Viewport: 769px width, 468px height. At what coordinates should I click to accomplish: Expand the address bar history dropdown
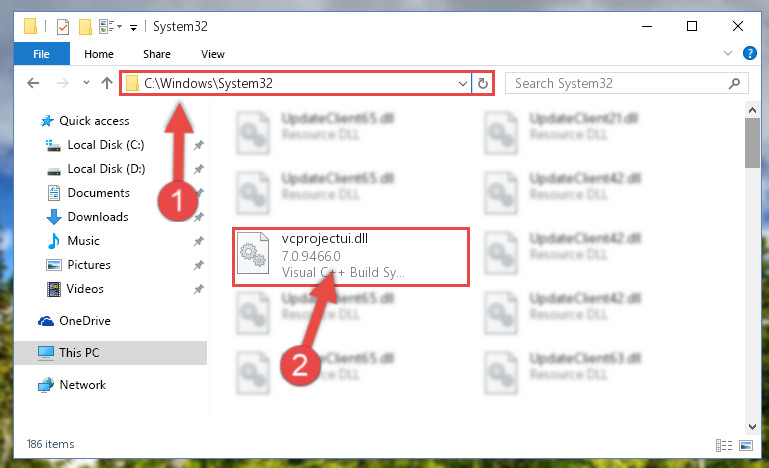point(462,83)
